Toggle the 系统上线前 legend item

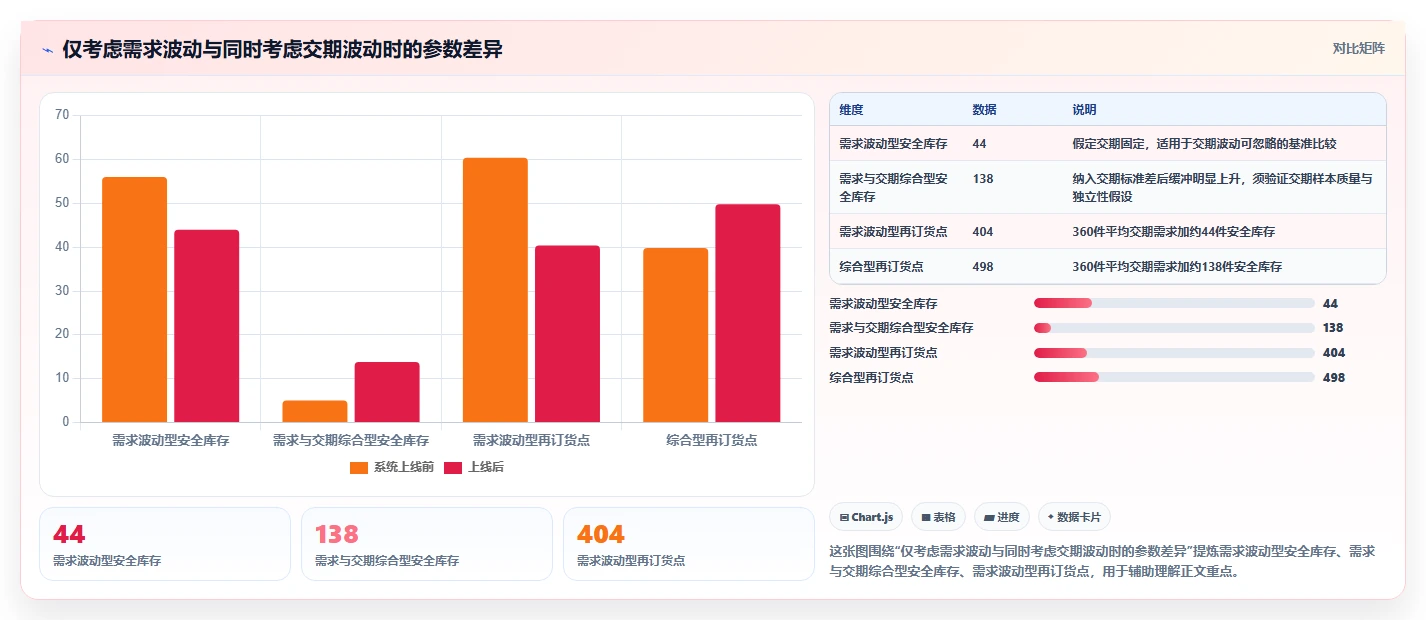point(391,467)
